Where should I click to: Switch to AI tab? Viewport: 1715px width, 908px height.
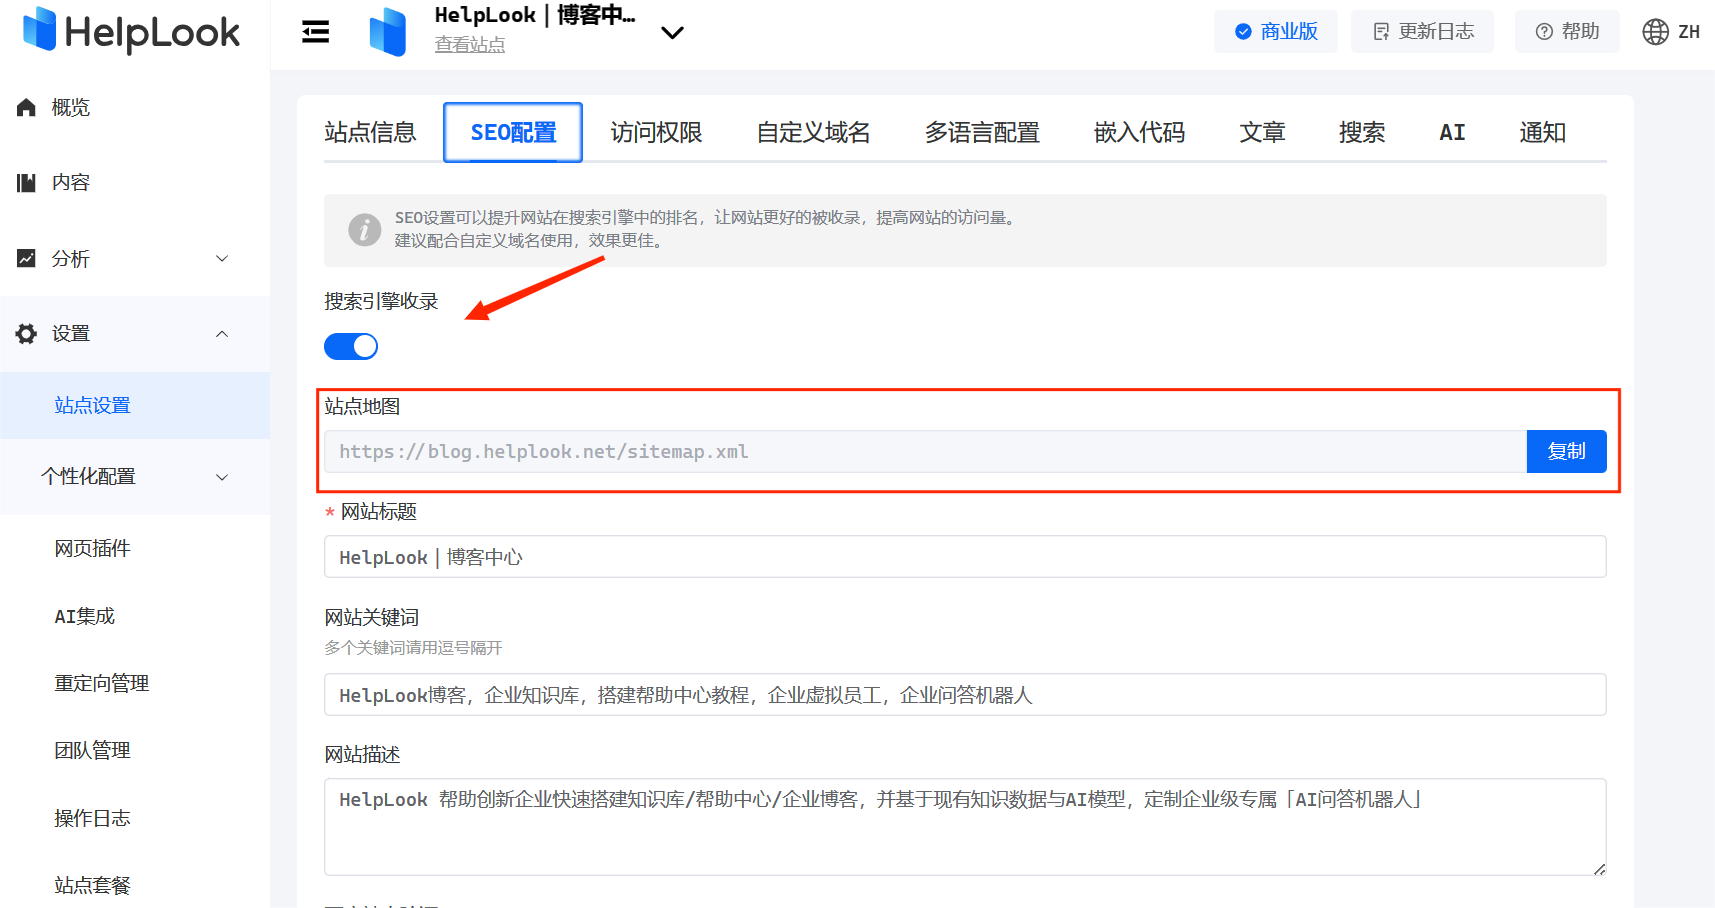coord(1452,132)
